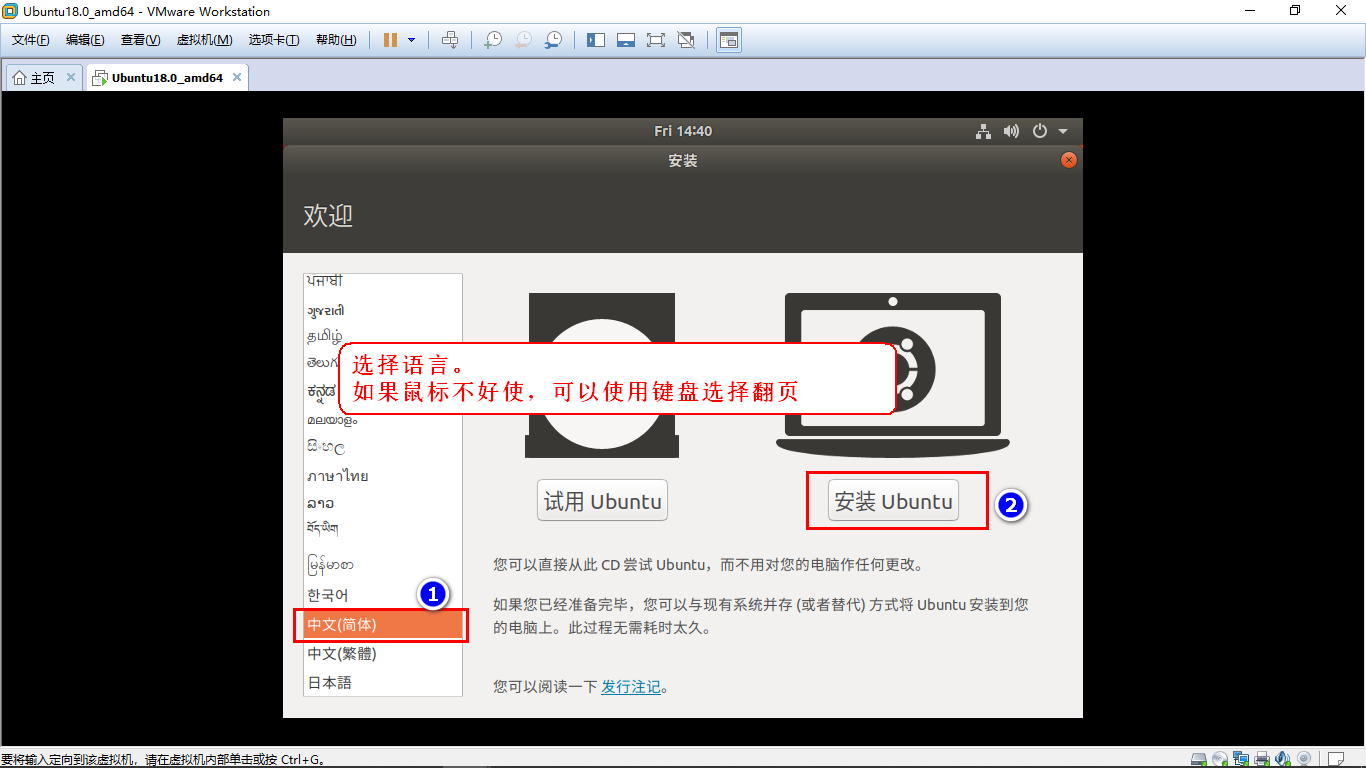Restore down the VMware Workstation window
1366x768 pixels.
(x=1296, y=11)
